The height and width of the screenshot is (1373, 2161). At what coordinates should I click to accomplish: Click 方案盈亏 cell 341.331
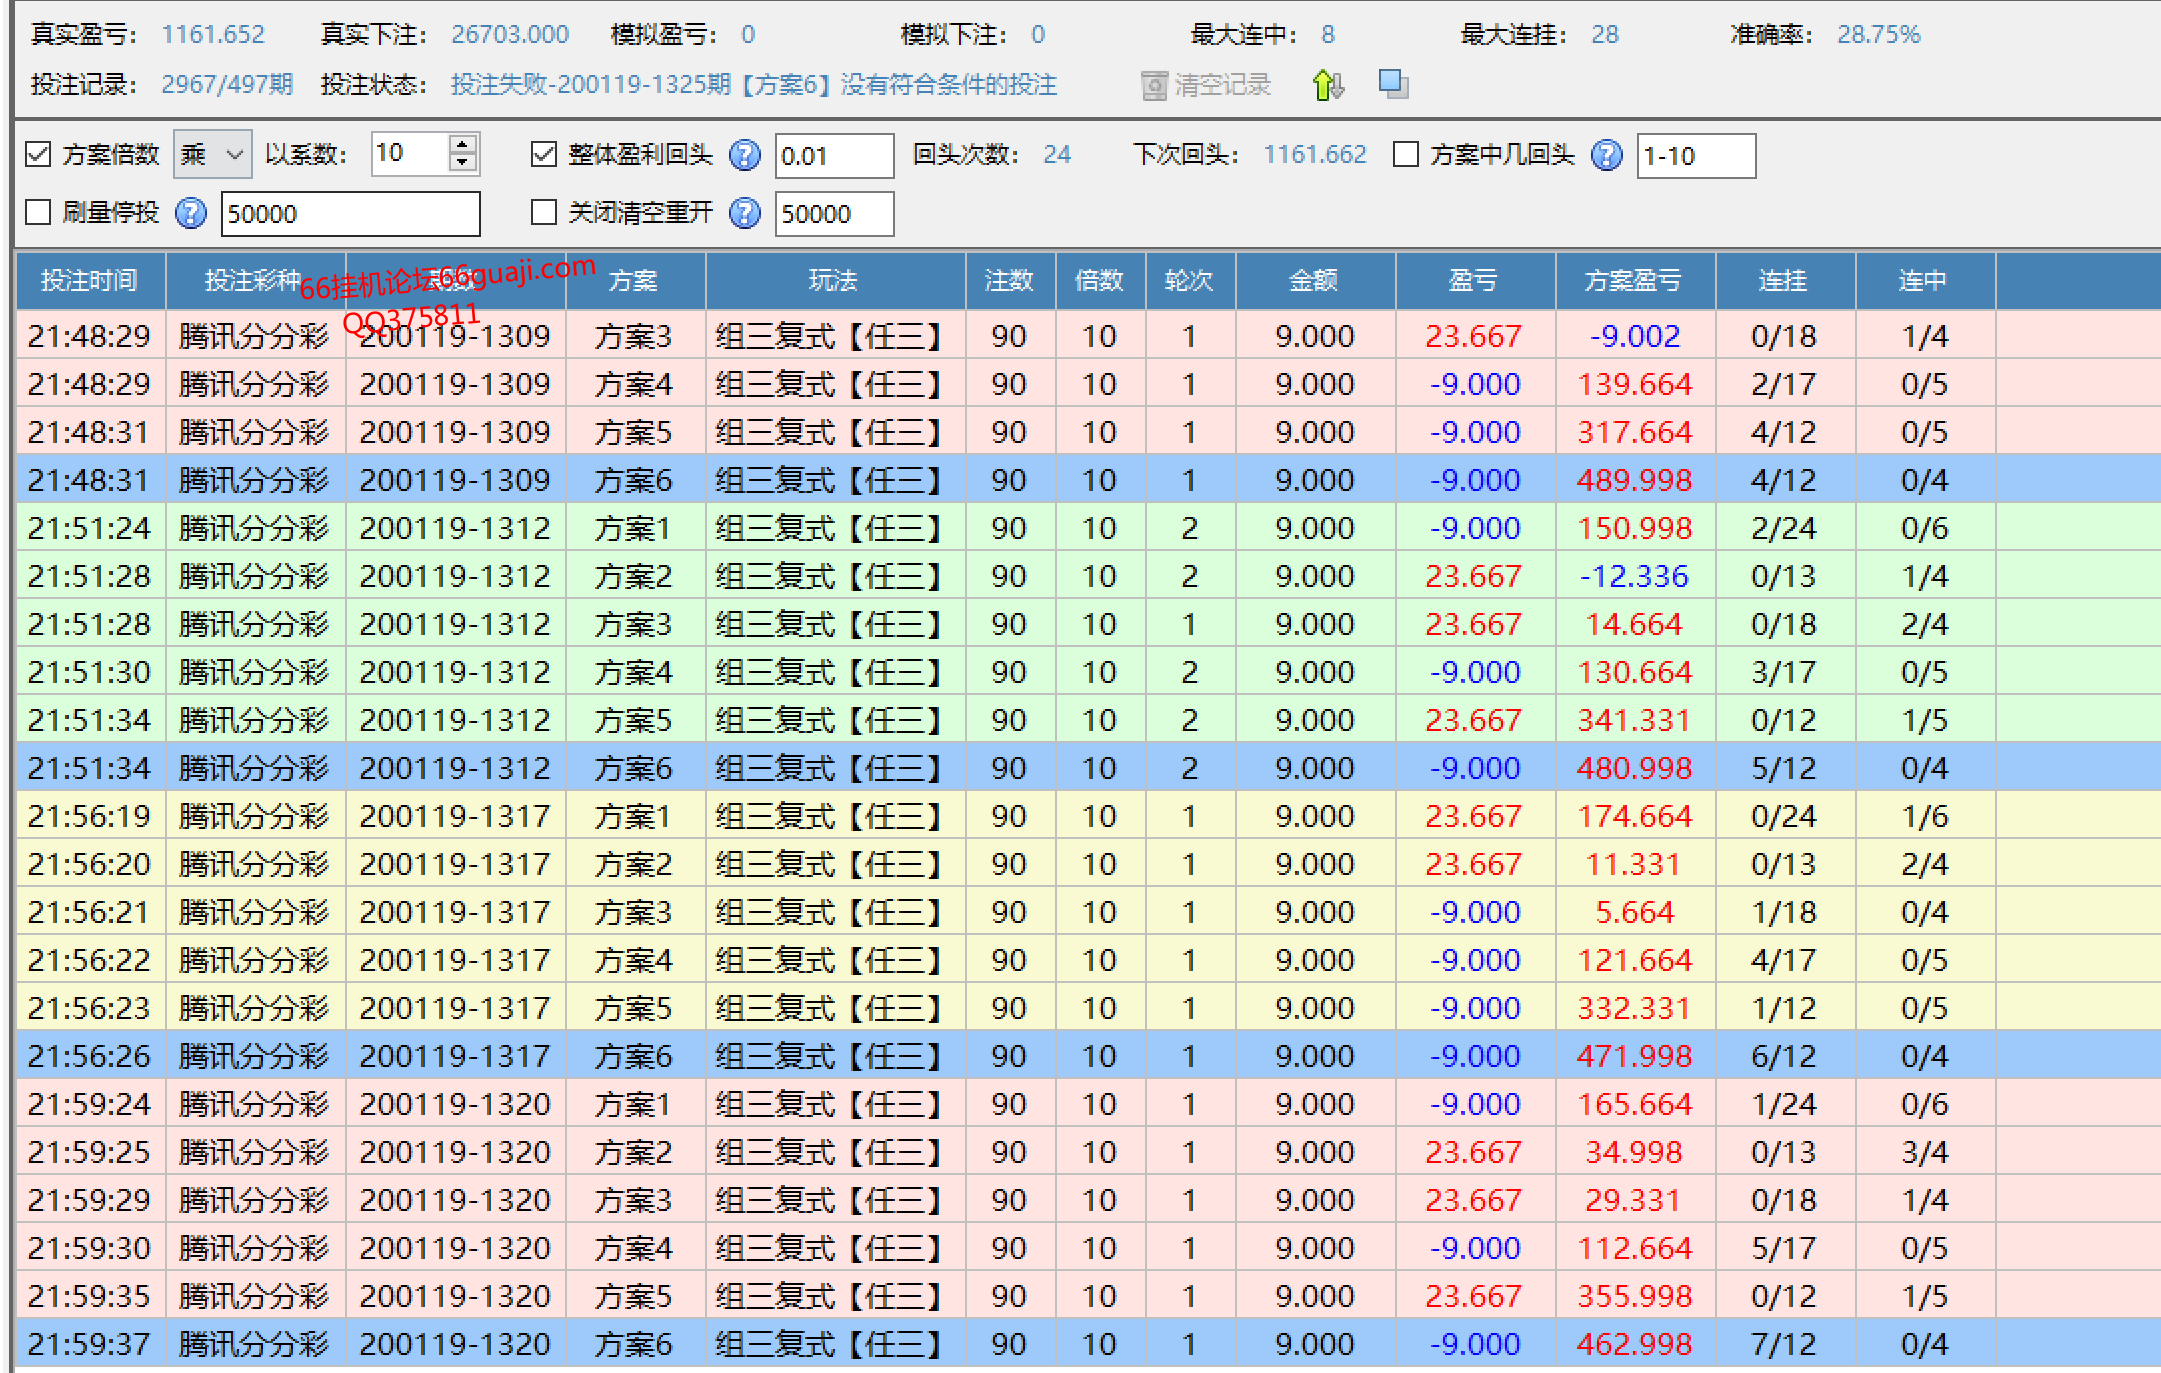point(1635,720)
